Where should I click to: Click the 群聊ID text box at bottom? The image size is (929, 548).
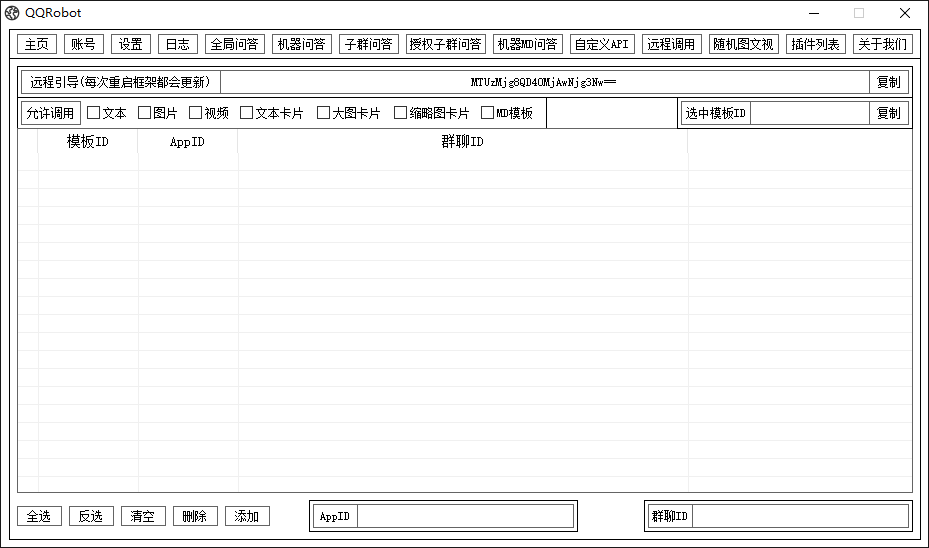pyautogui.click(x=800, y=516)
